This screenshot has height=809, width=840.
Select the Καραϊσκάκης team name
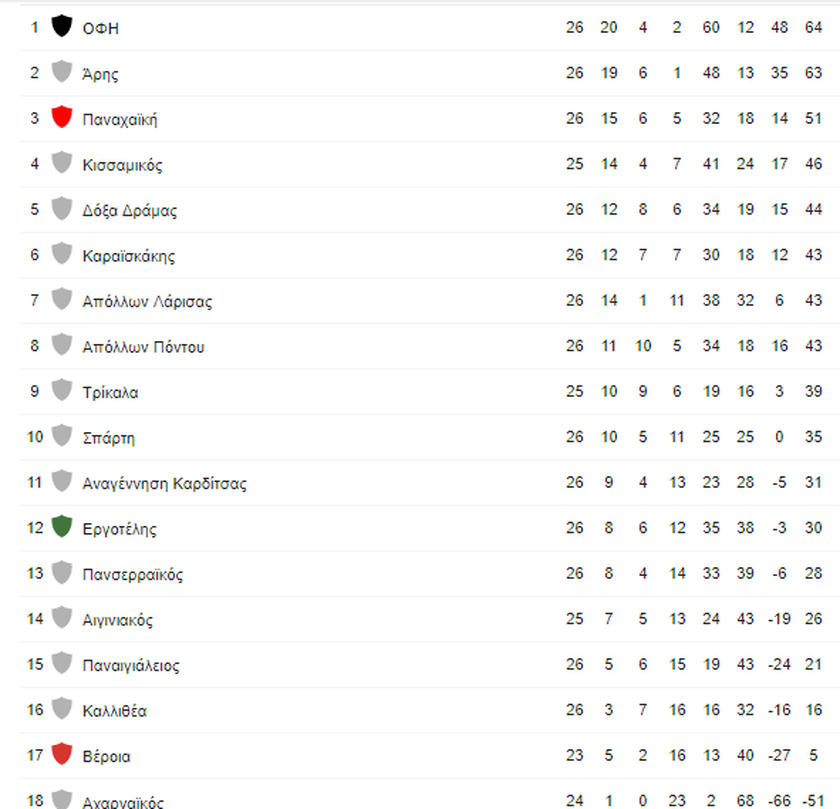(129, 256)
